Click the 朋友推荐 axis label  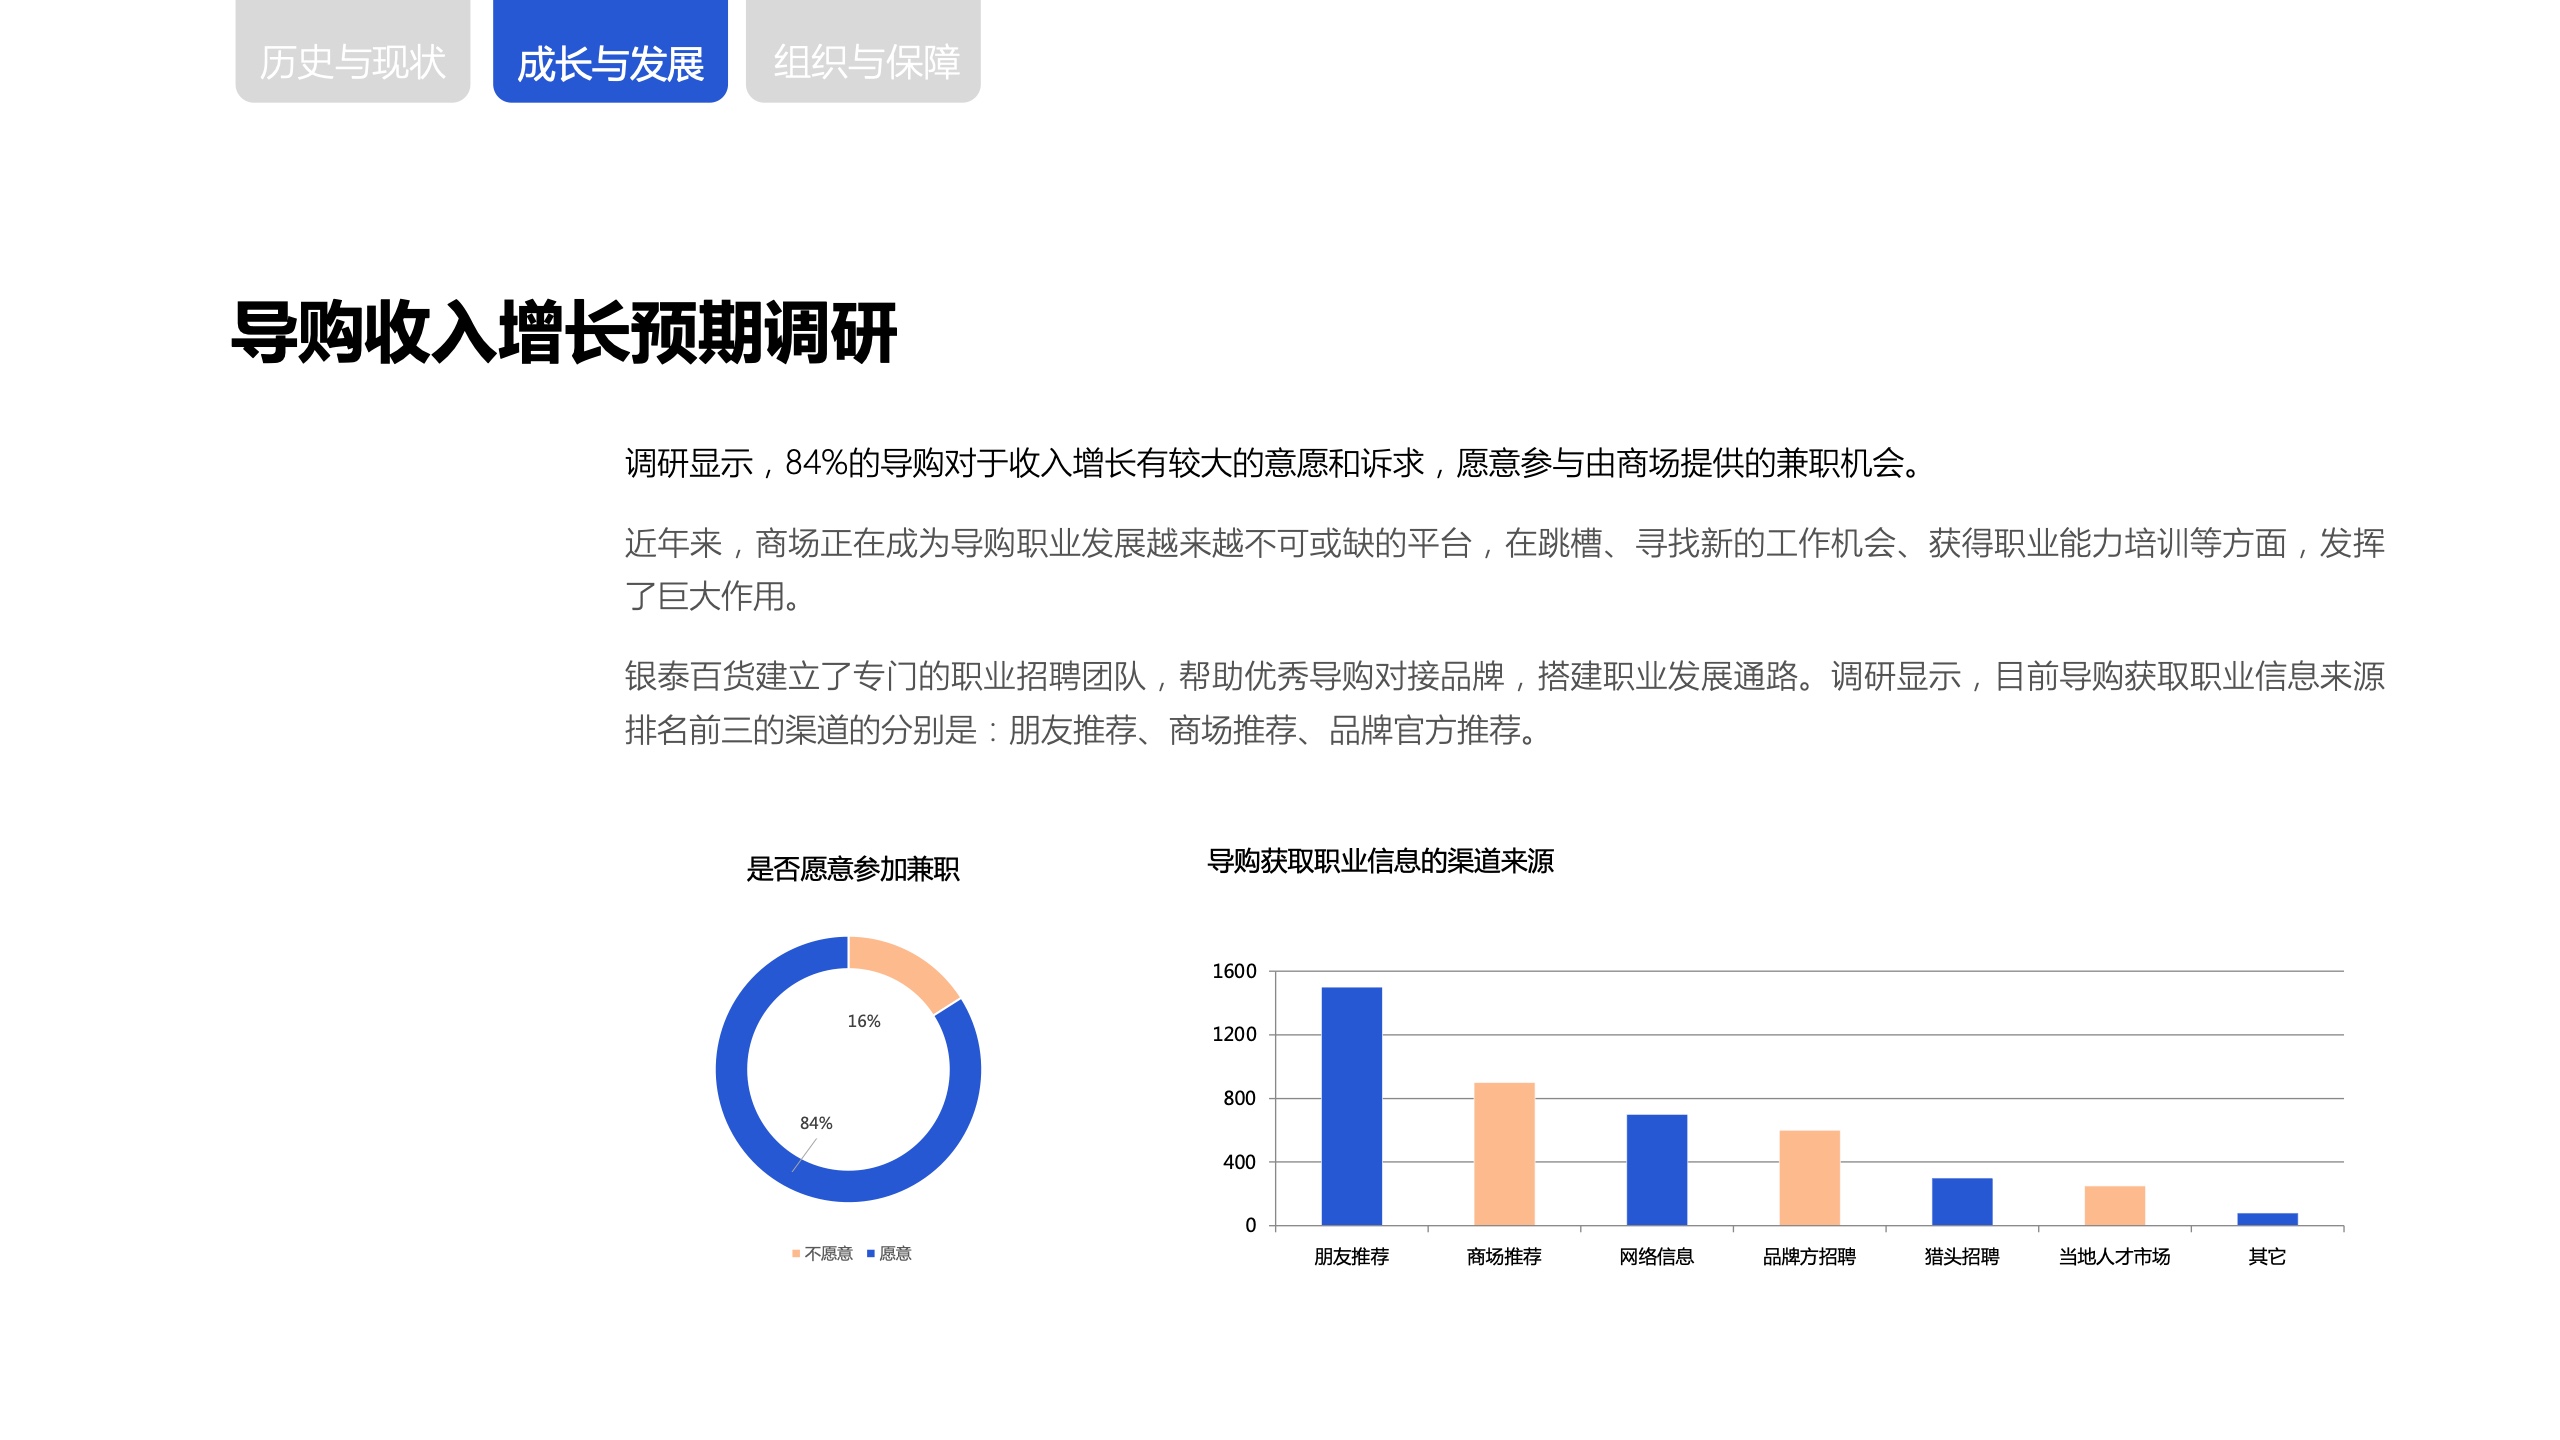tap(1352, 1257)
